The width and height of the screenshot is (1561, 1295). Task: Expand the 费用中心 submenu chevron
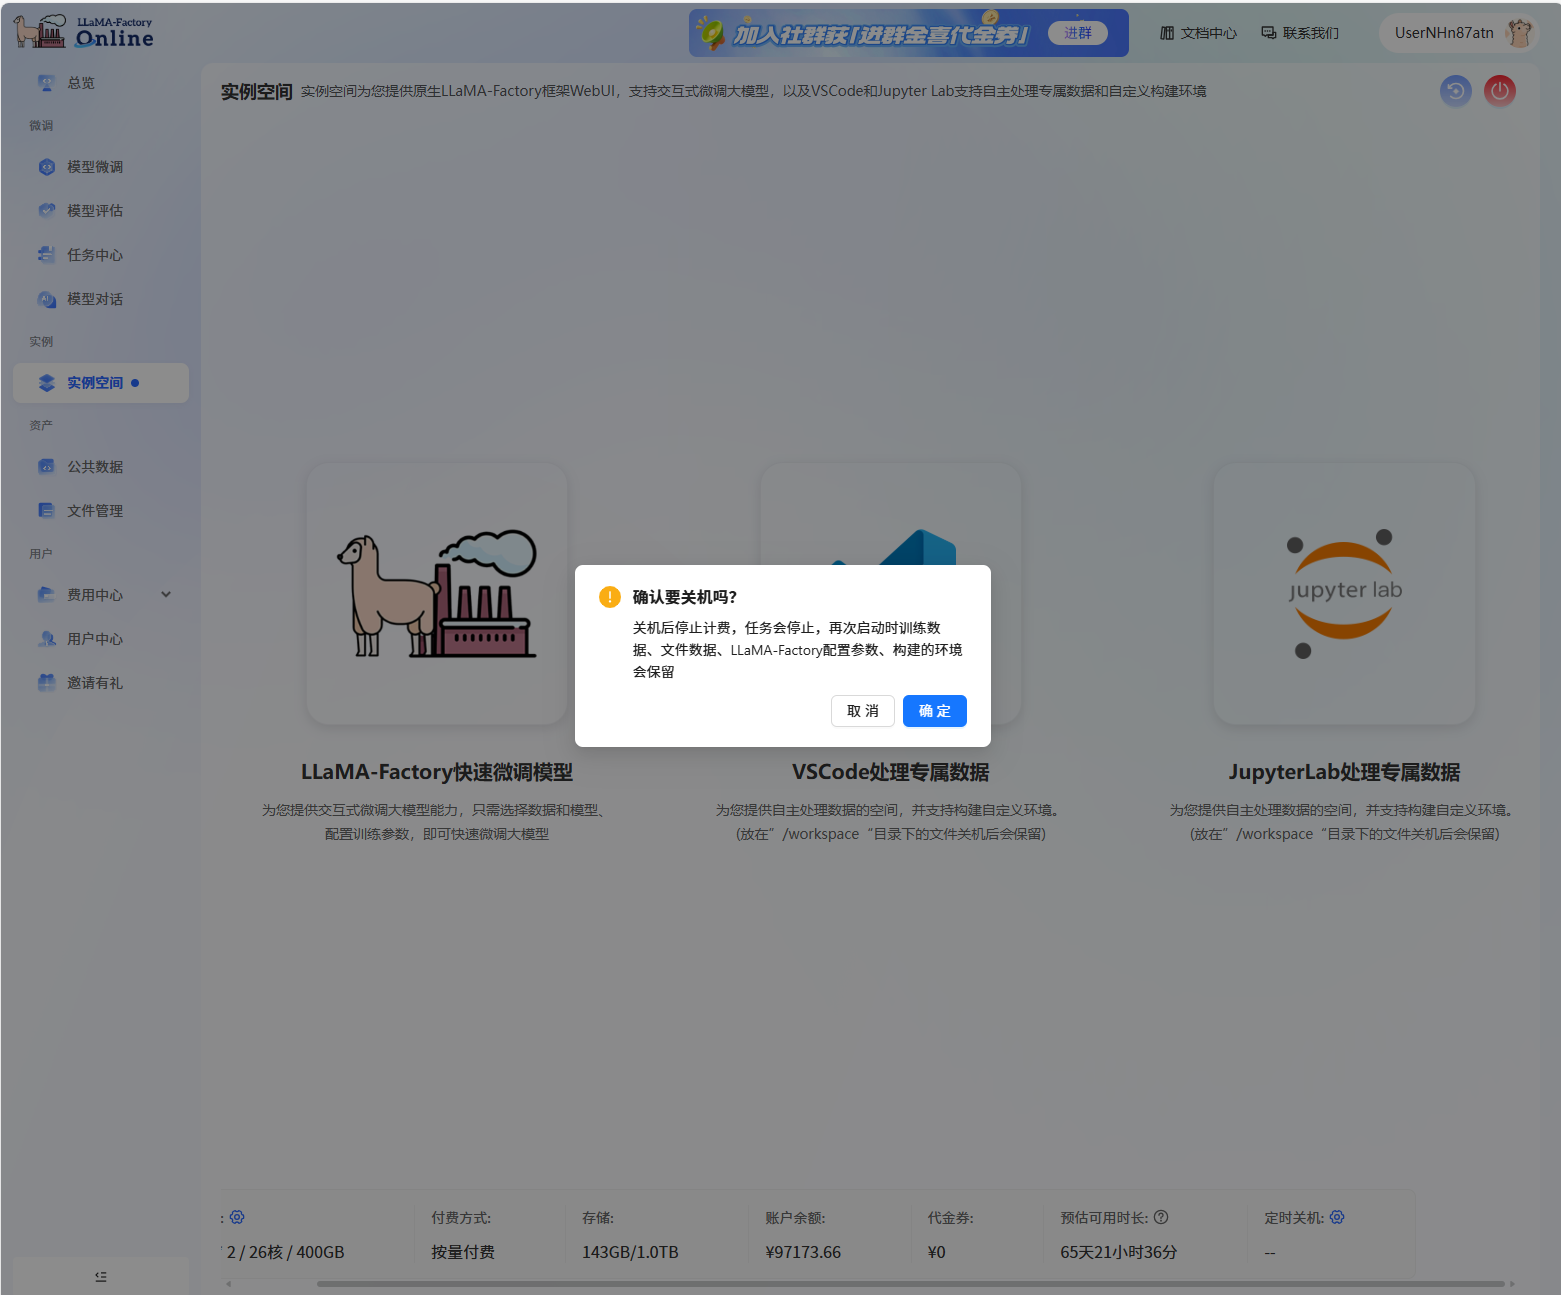[166, 595]
